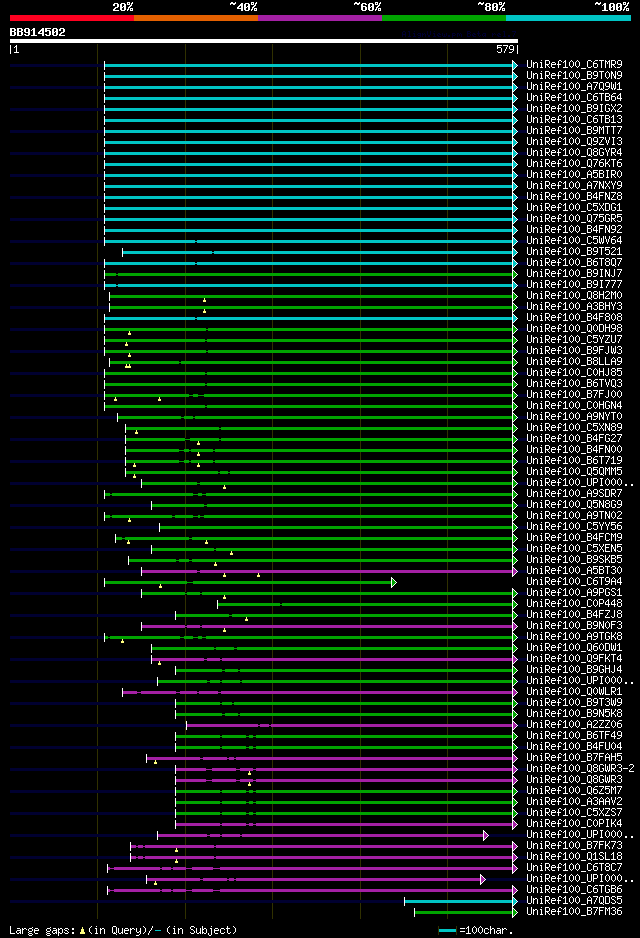
Task: Select label UniRef100_A9NYT0
Action: click(574, 416)
